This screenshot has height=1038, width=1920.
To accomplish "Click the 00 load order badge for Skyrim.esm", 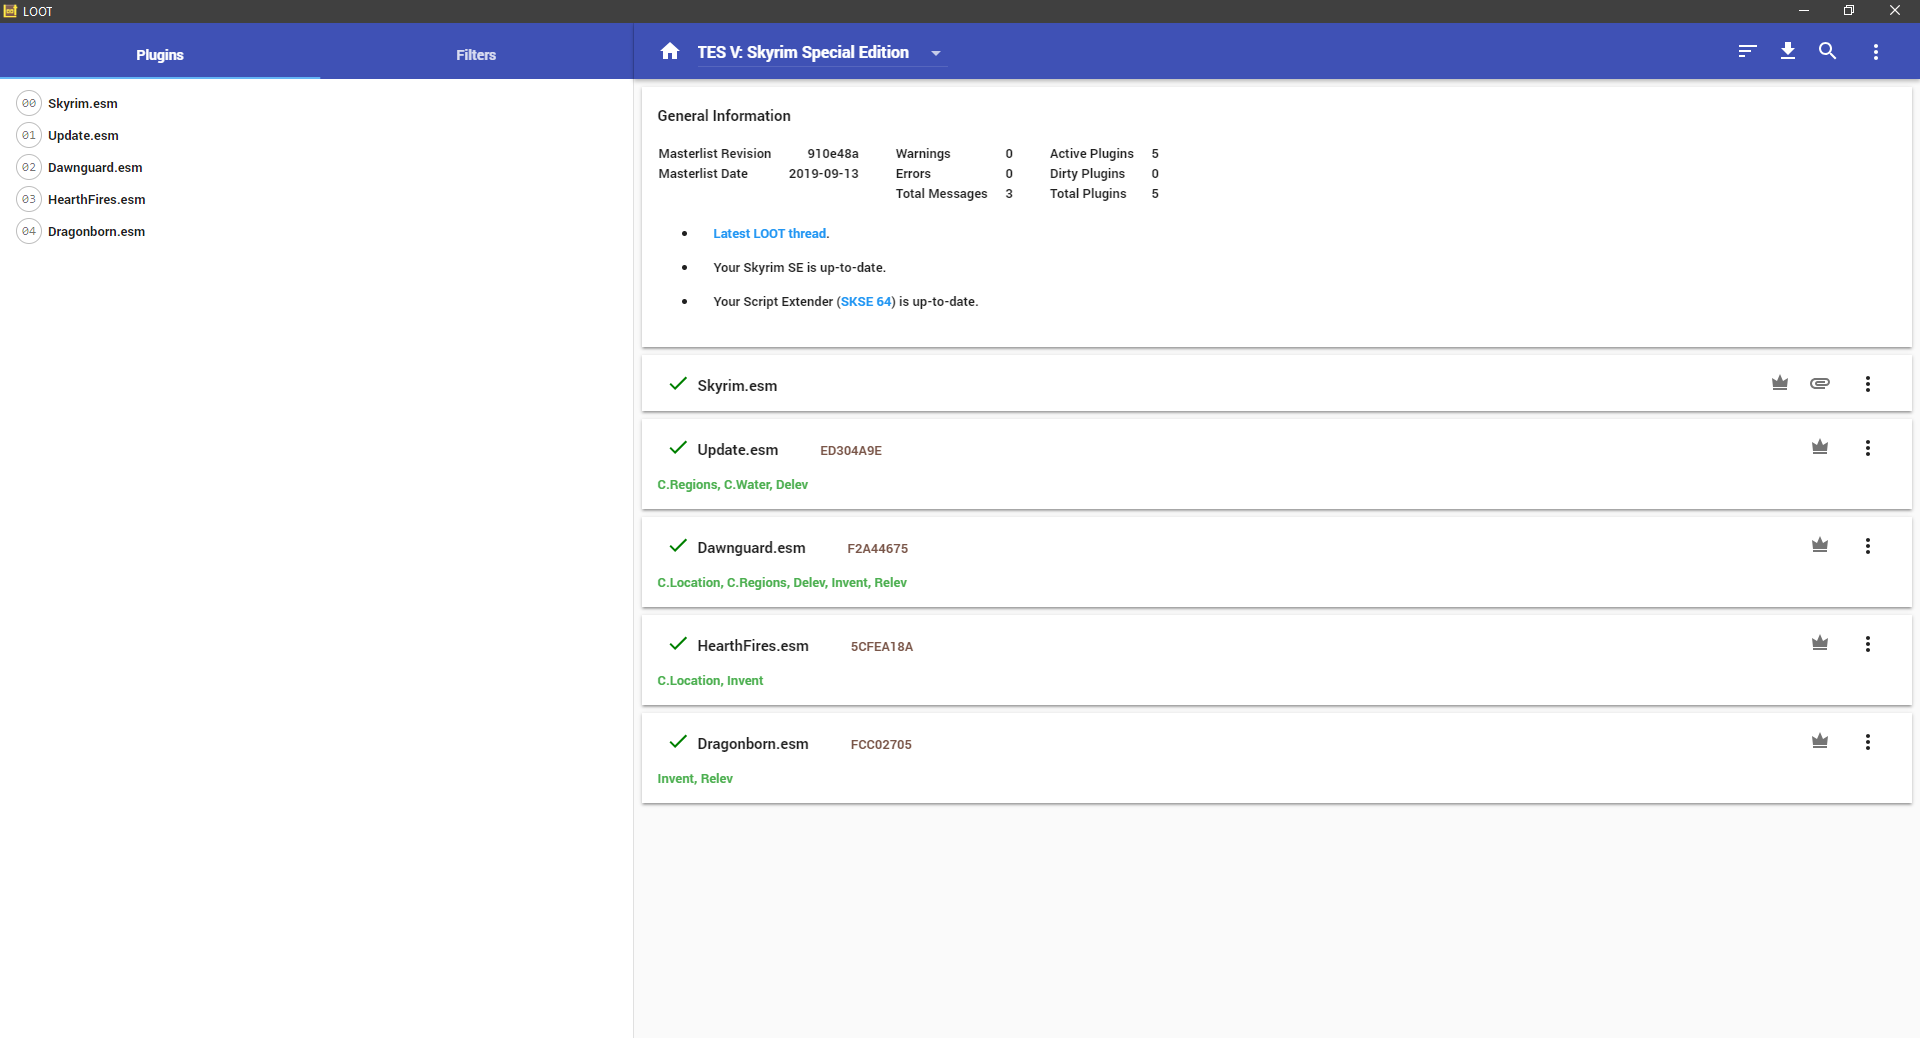I will [29, 103].
